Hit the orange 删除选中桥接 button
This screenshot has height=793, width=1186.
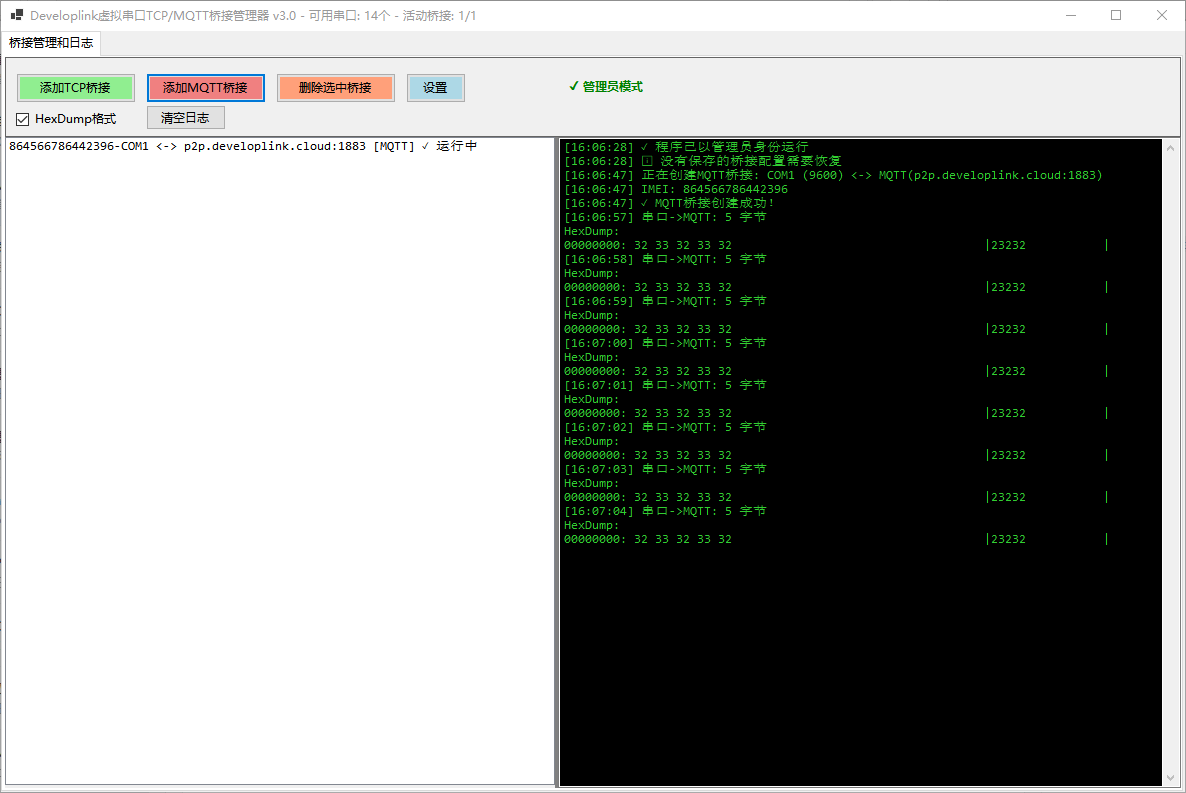click(x=335, y=88)
